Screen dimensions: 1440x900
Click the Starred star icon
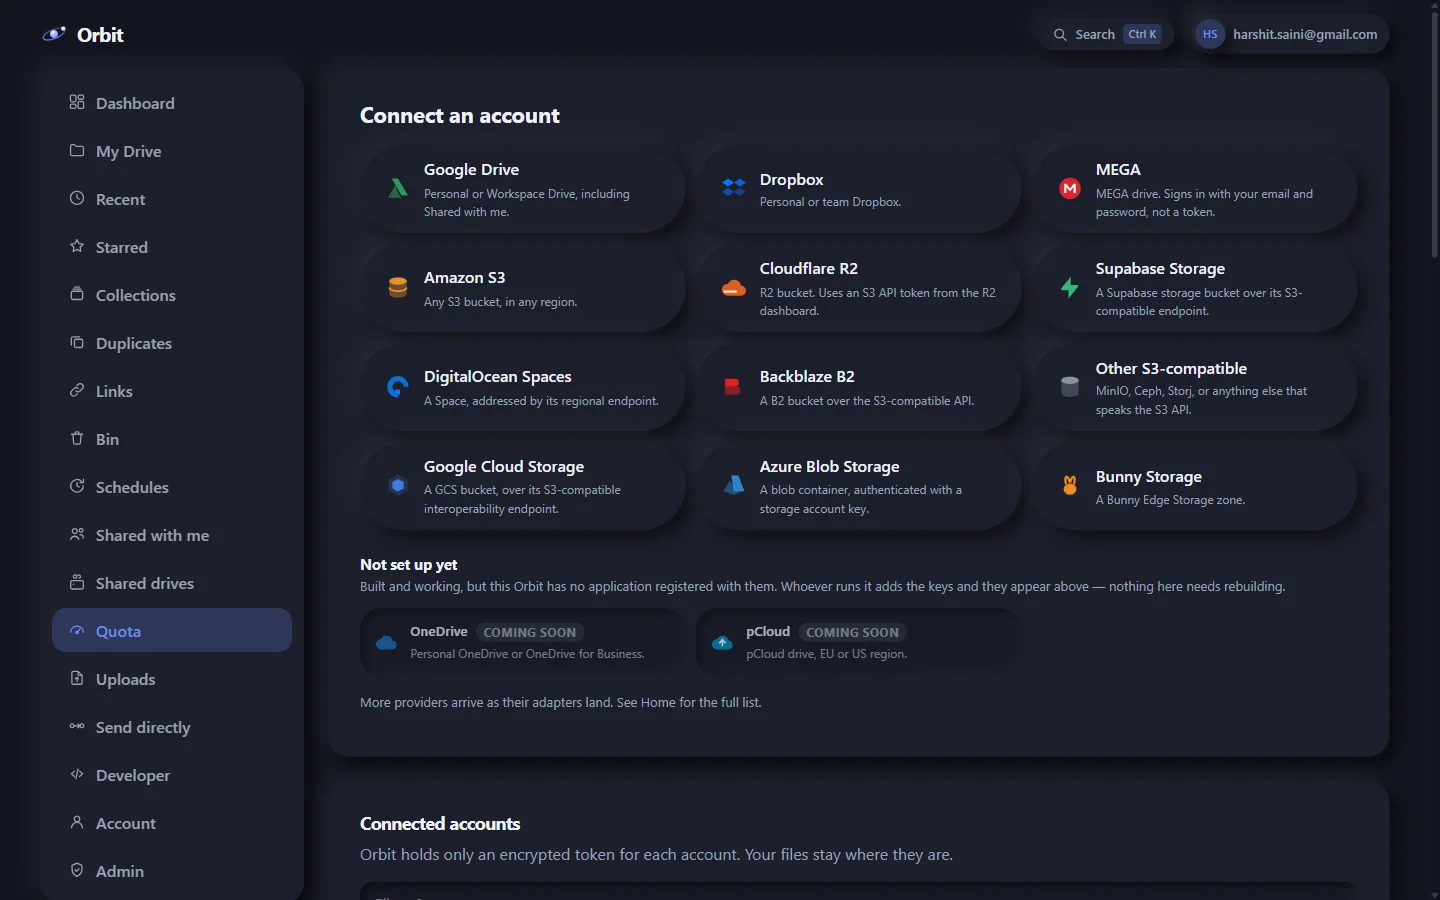click(77, 246)
